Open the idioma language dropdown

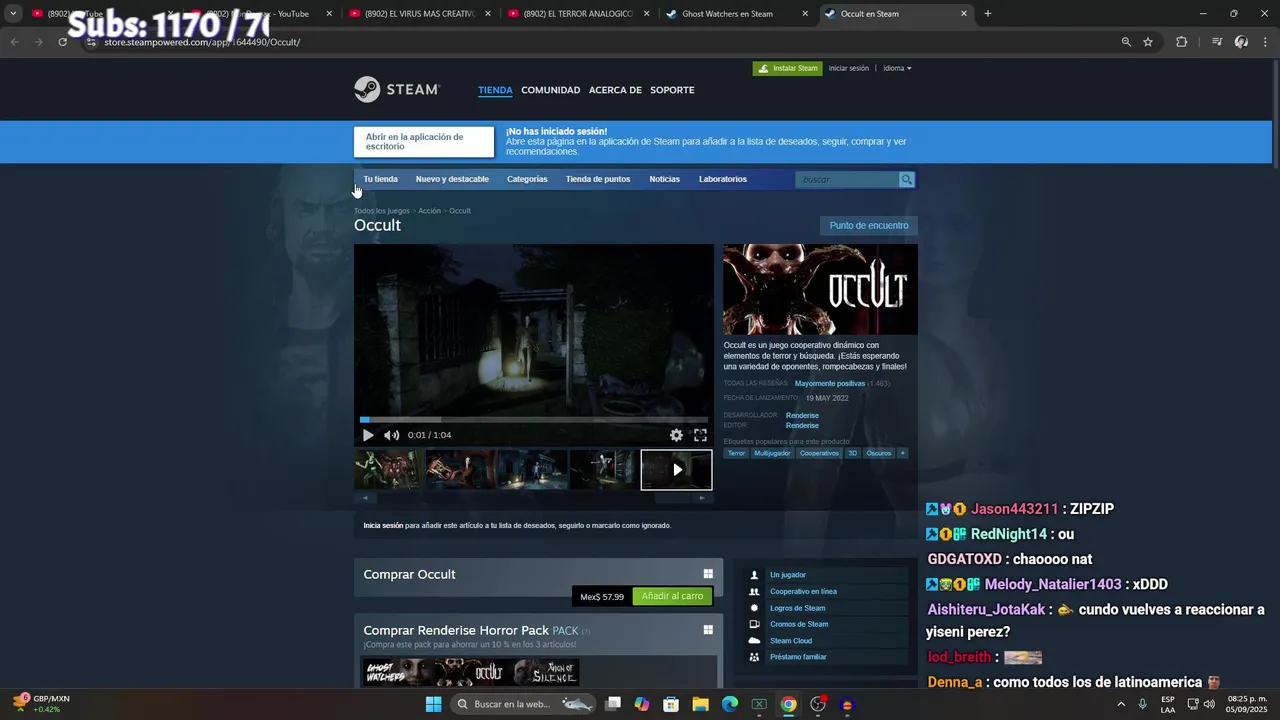897,68
